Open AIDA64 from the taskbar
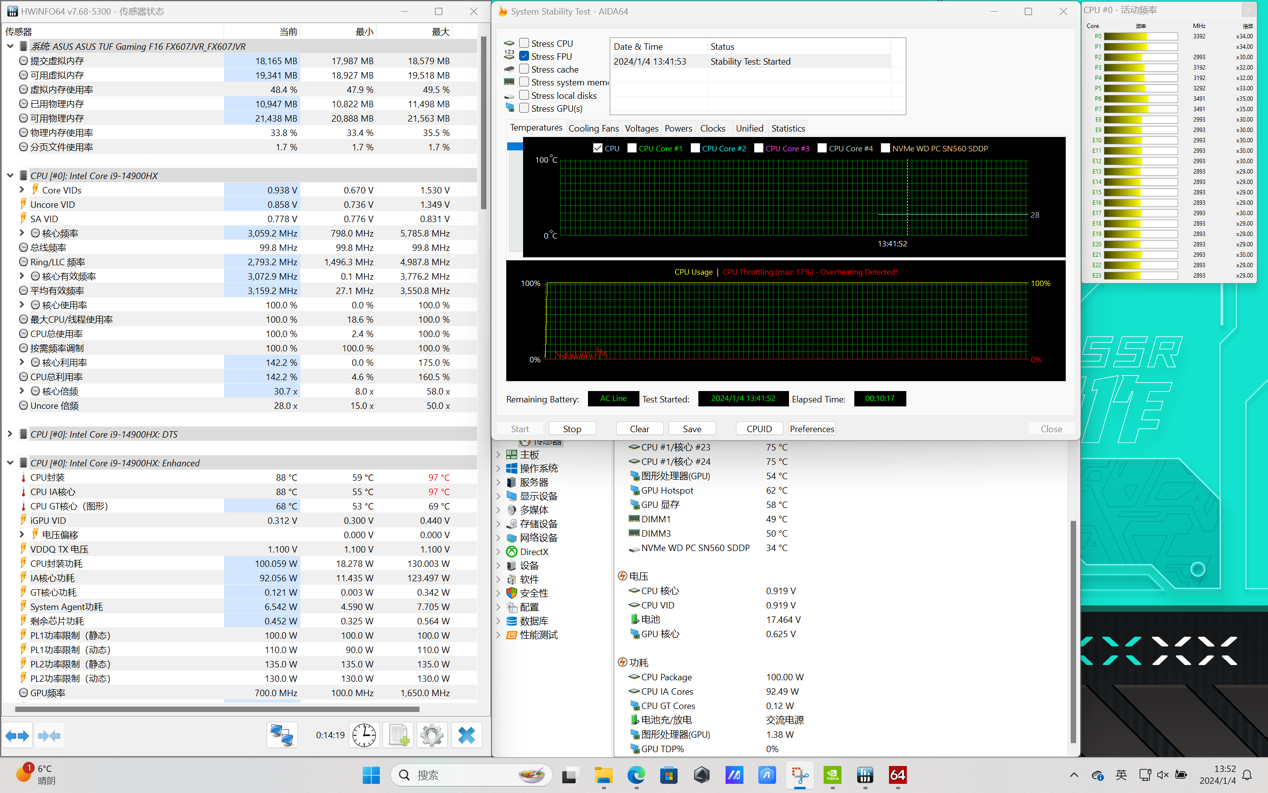 click(897, 775)
